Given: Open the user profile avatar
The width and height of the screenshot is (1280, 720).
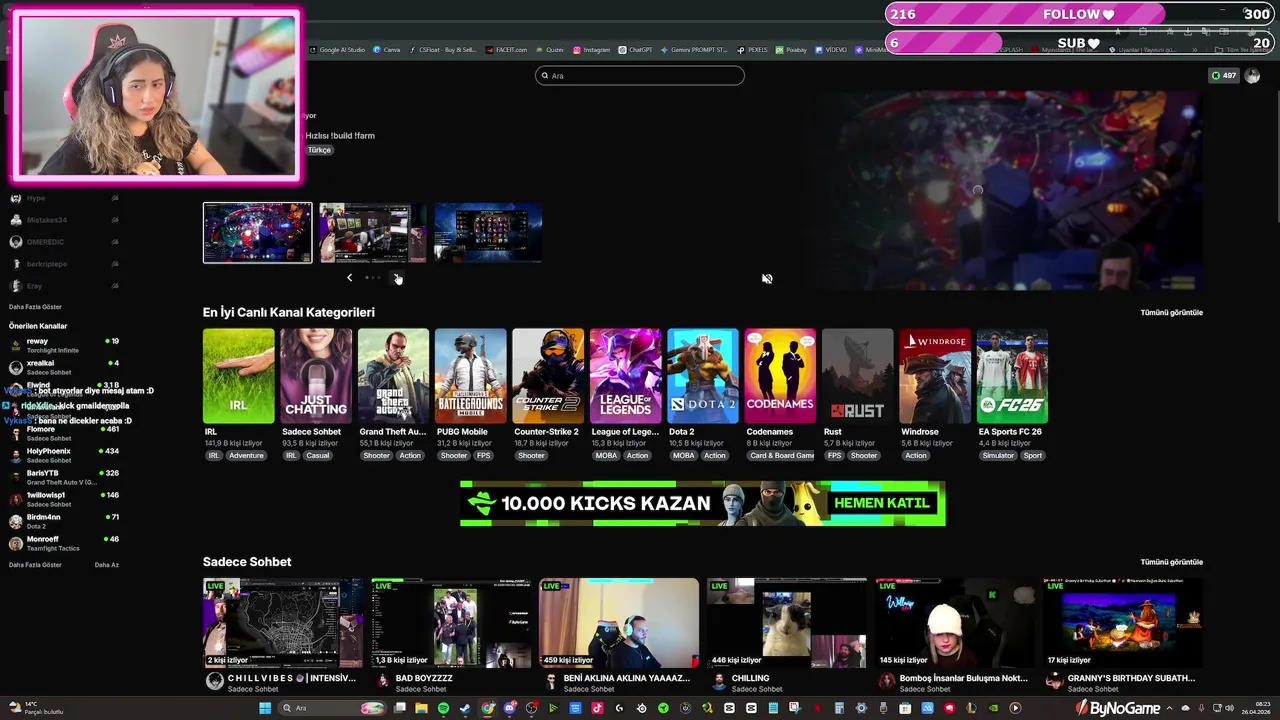Looking at the screenshot, I should pyautogui.click(x=1252, y=76).
